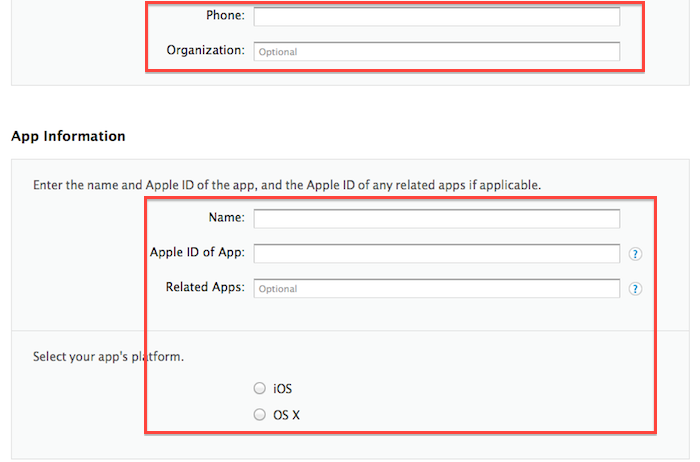The height and width of the screenshot is (462, 700).
Task: Click the Enter the name and Apple ID instructions
Action: (x=287, y=185)
